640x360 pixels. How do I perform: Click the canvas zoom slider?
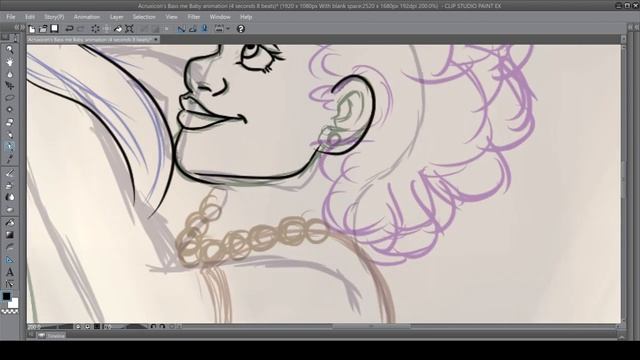point(58,327)
